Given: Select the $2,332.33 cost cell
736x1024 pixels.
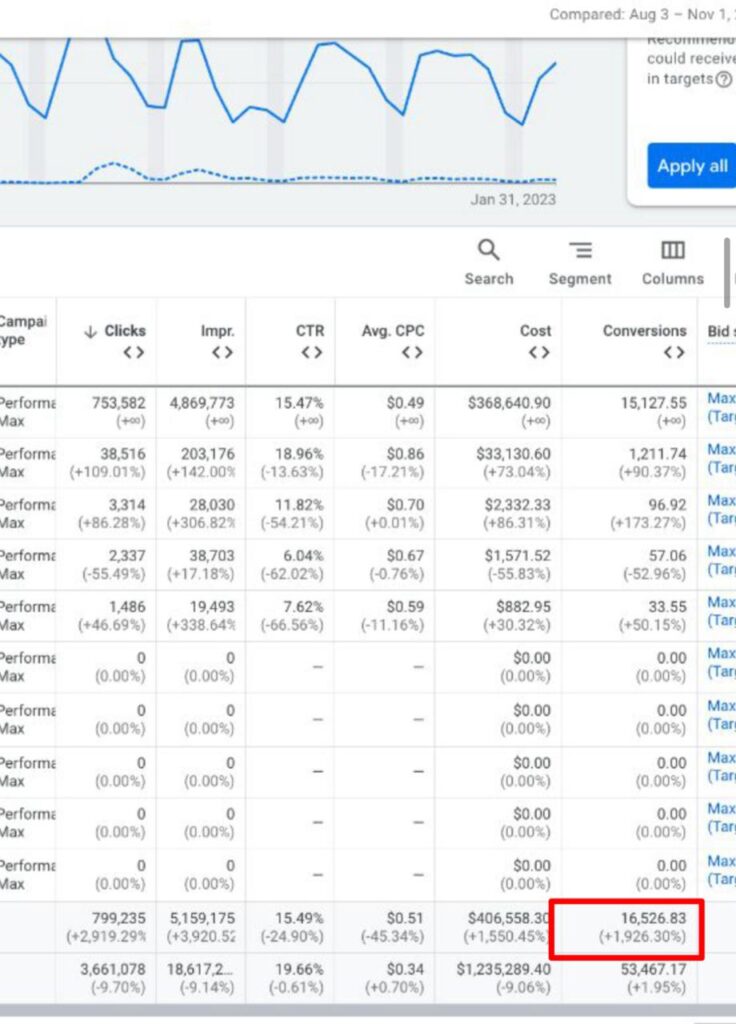Looking at the screenshot, I should click(498, 514).
